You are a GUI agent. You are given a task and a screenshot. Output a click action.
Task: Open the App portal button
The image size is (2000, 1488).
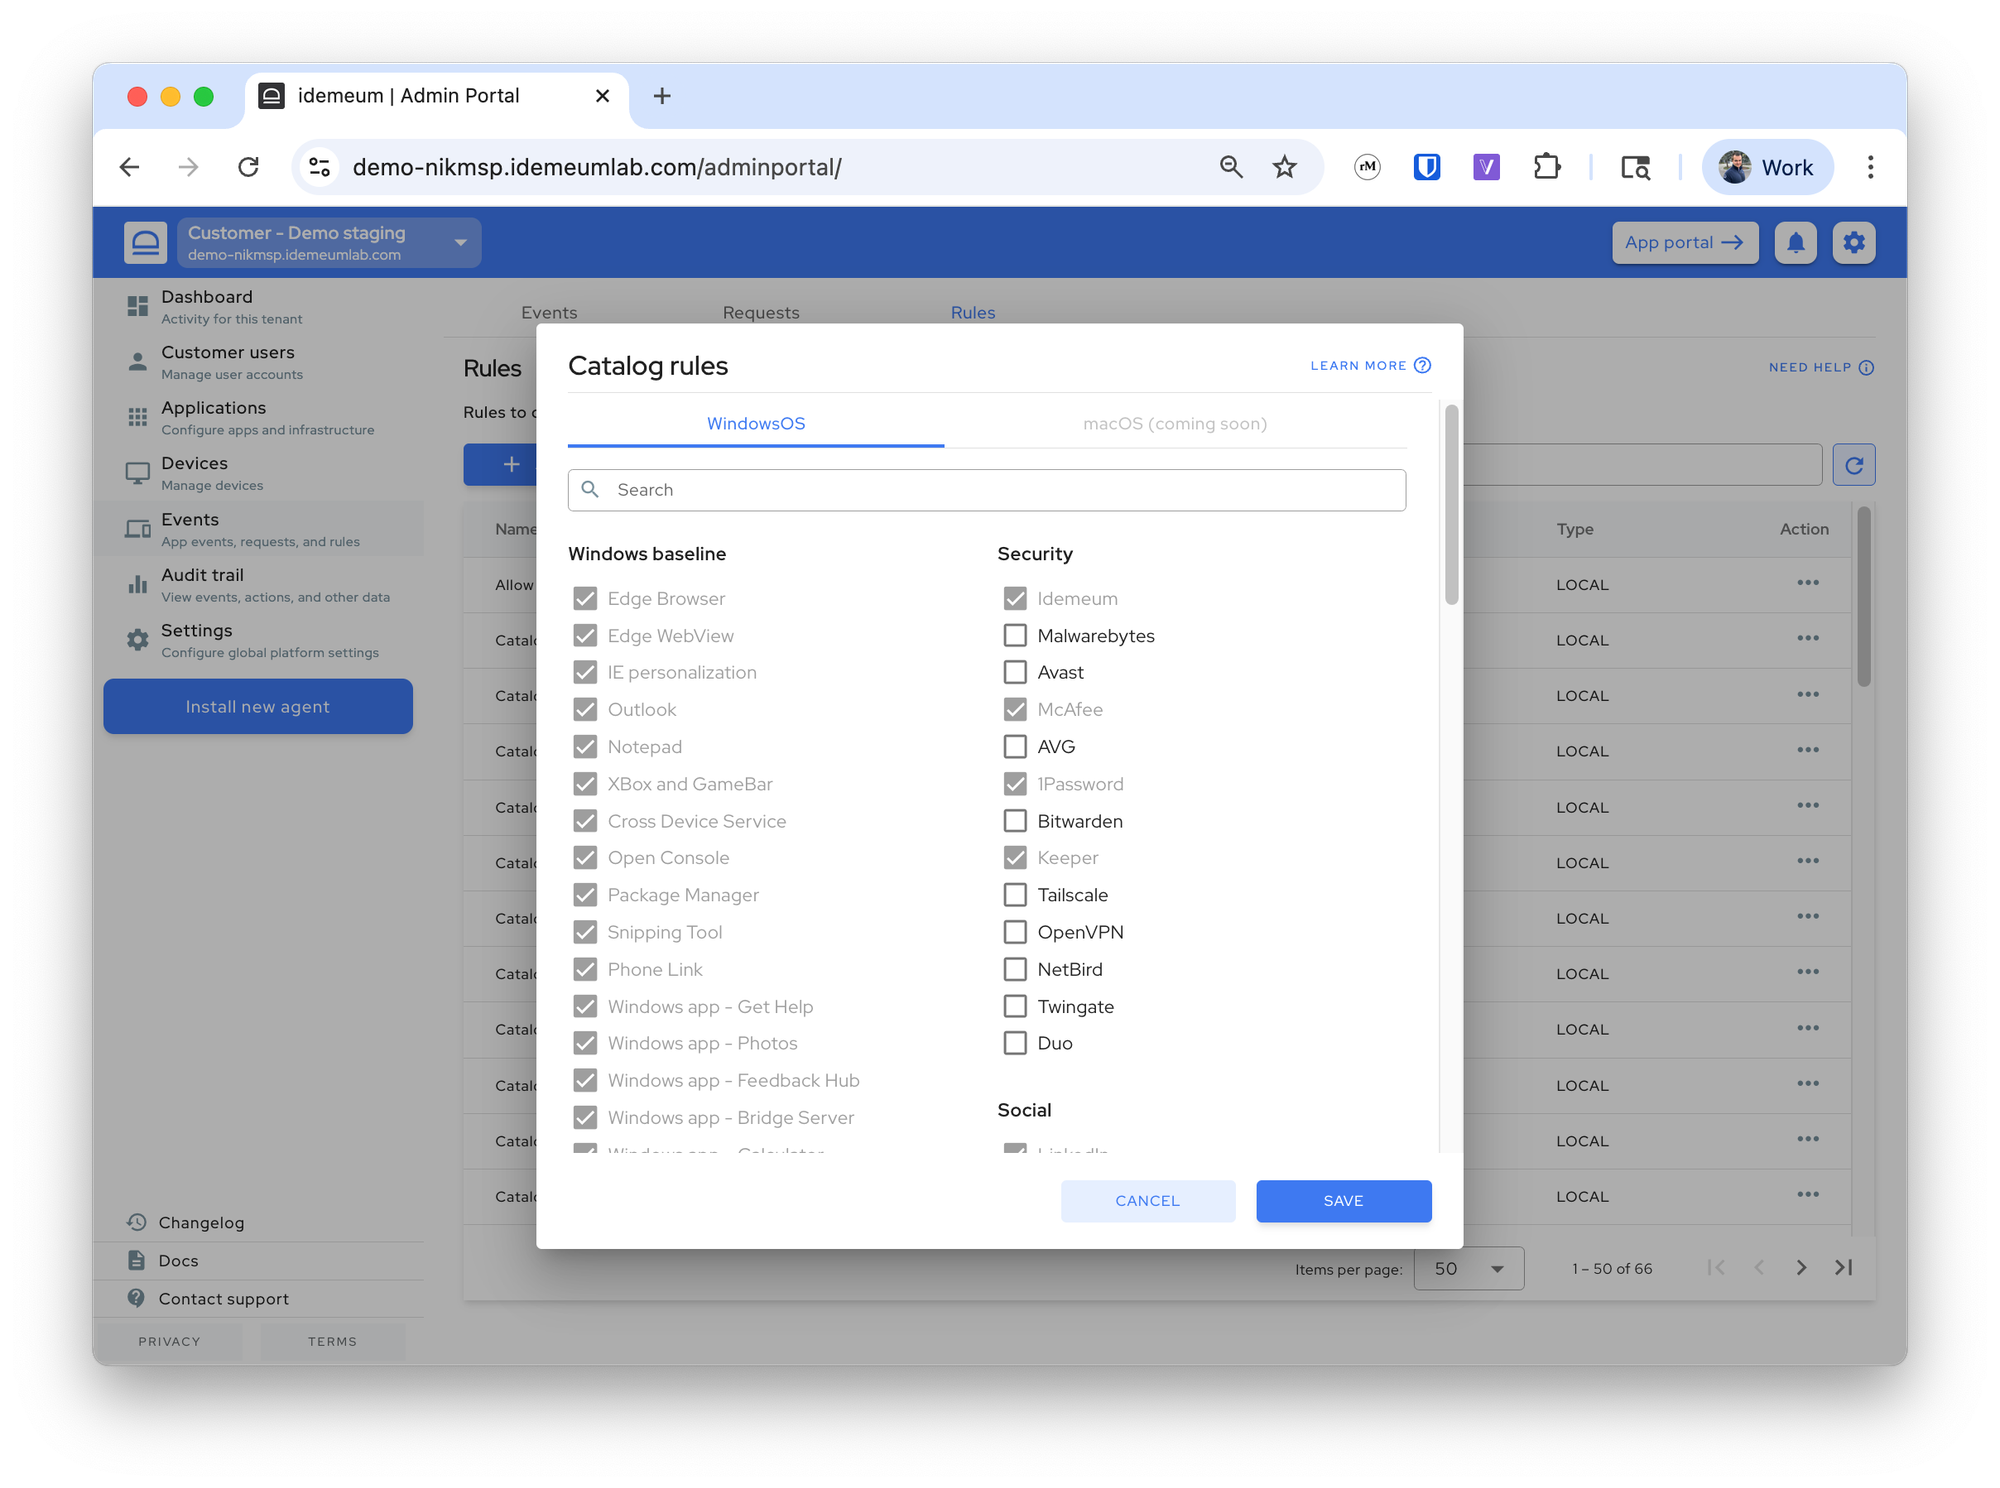point(1684,243)
